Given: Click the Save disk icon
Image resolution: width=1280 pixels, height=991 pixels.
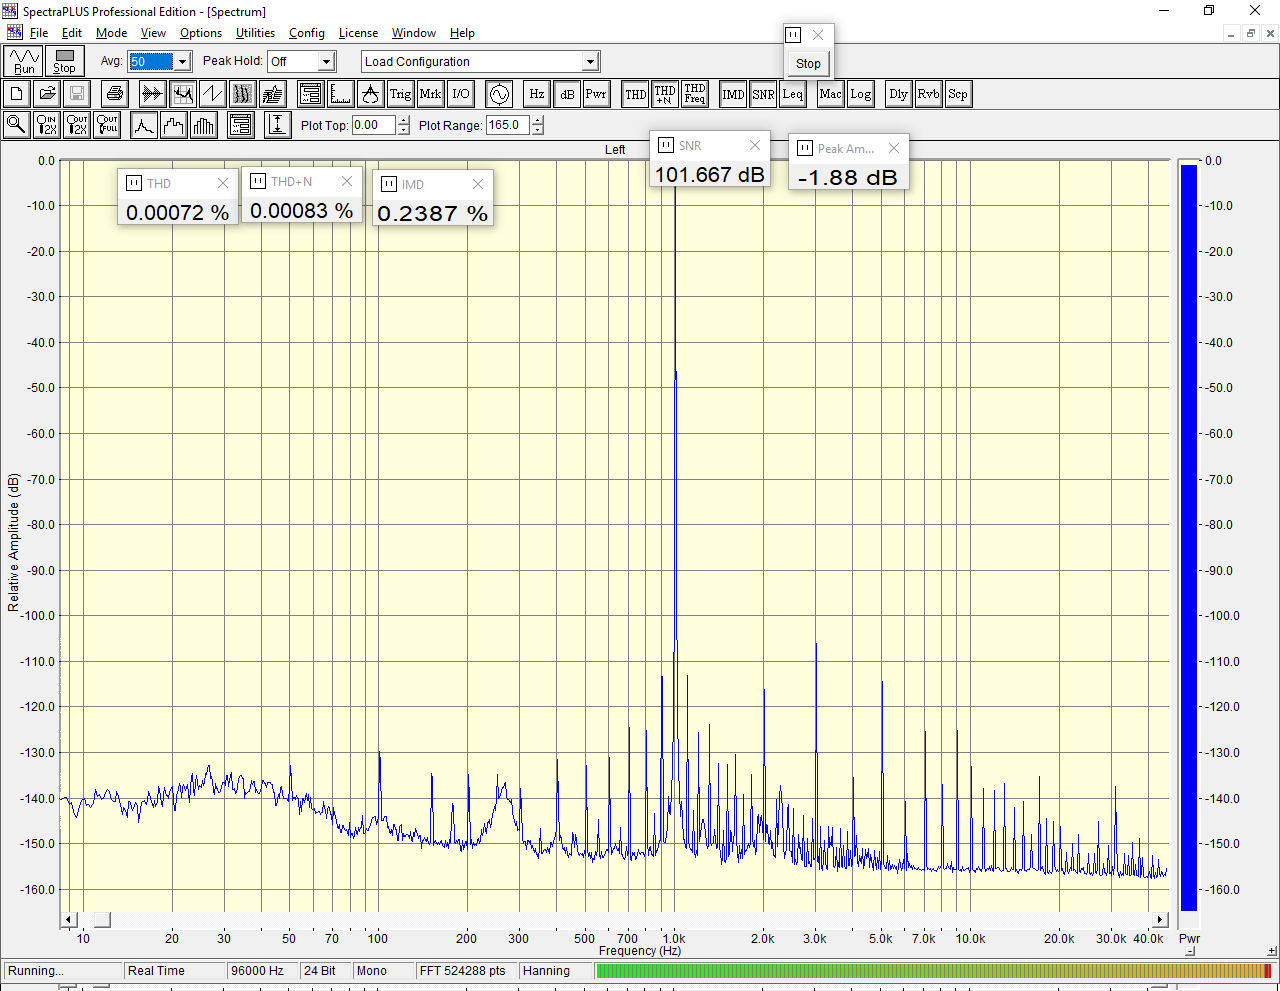Looking at the screenshot, I should pyautogui.click(x=77, y=94).
